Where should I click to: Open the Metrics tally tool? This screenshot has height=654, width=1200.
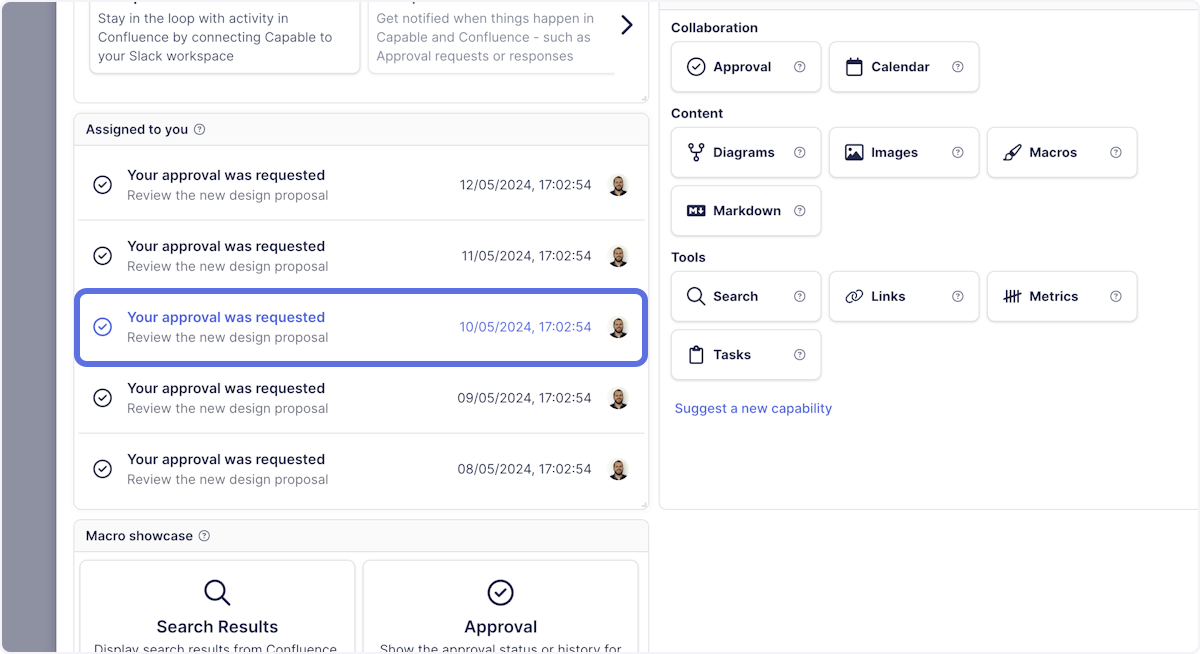coord(1012,297)
